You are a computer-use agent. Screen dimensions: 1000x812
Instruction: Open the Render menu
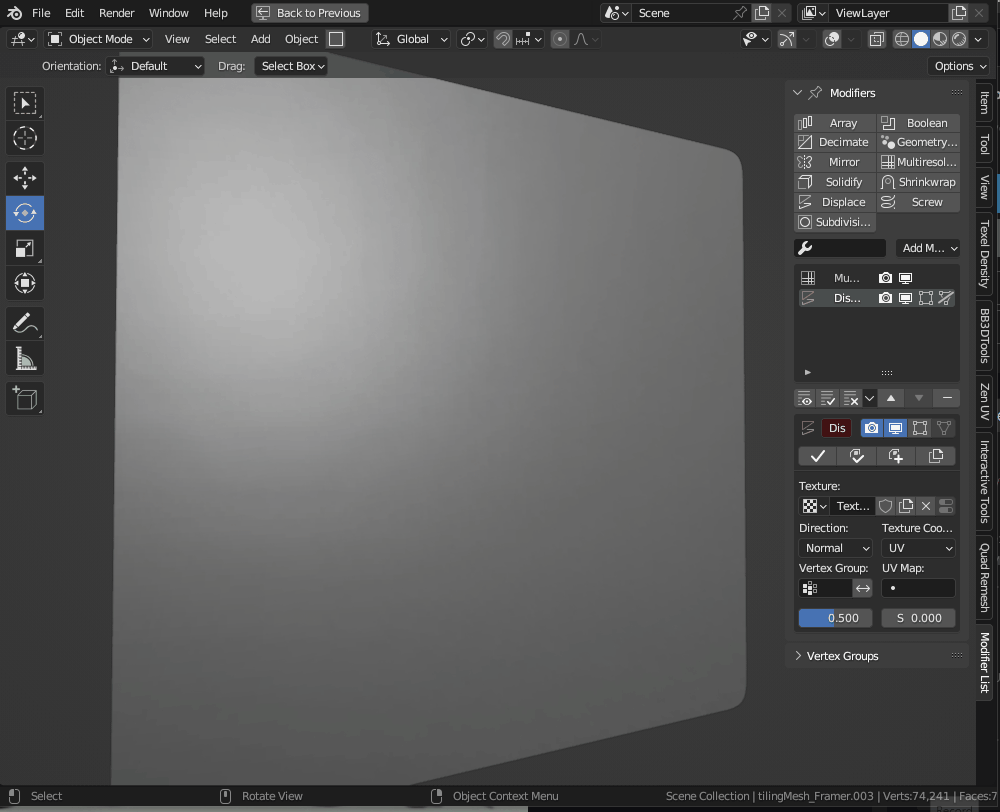[x=116, y=13]
